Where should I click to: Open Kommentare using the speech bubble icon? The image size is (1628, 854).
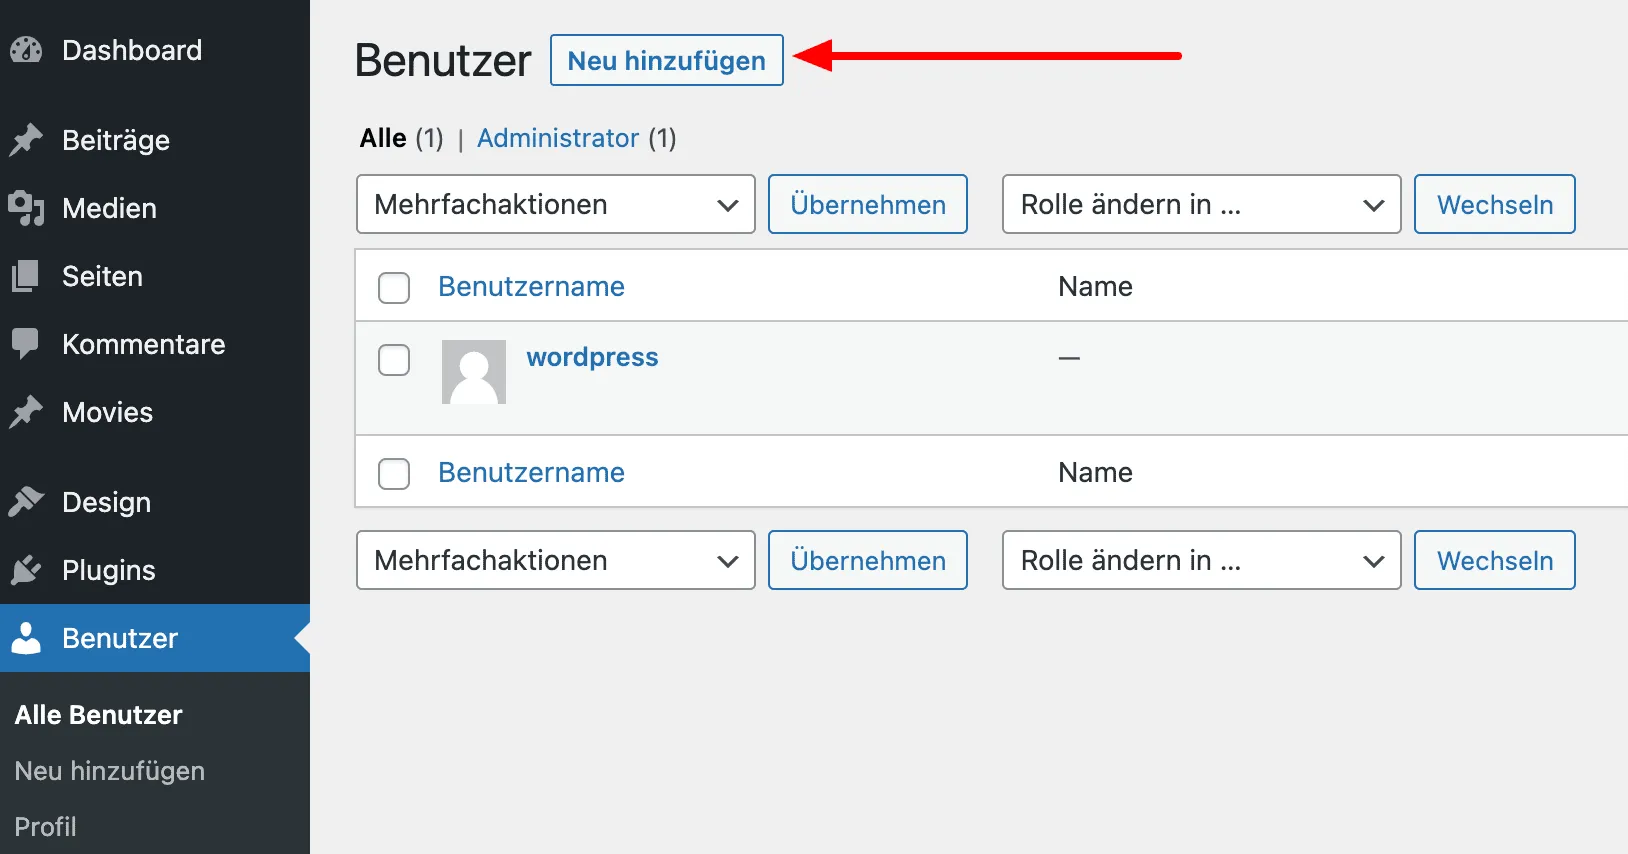coord(27,344)
